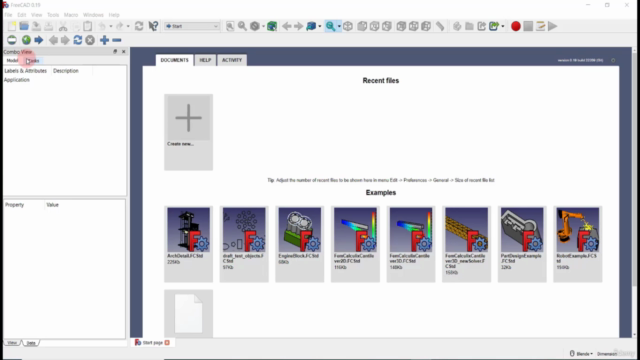
Task: Select the Model tab in Combo View
Action: point(12,60)
